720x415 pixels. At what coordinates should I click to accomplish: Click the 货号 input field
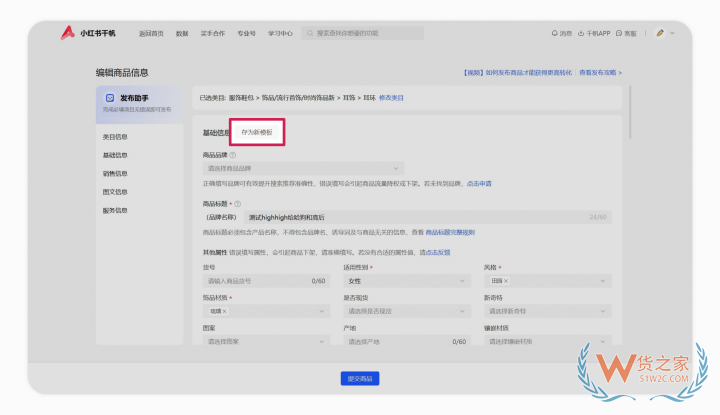[x=266, y=281]
